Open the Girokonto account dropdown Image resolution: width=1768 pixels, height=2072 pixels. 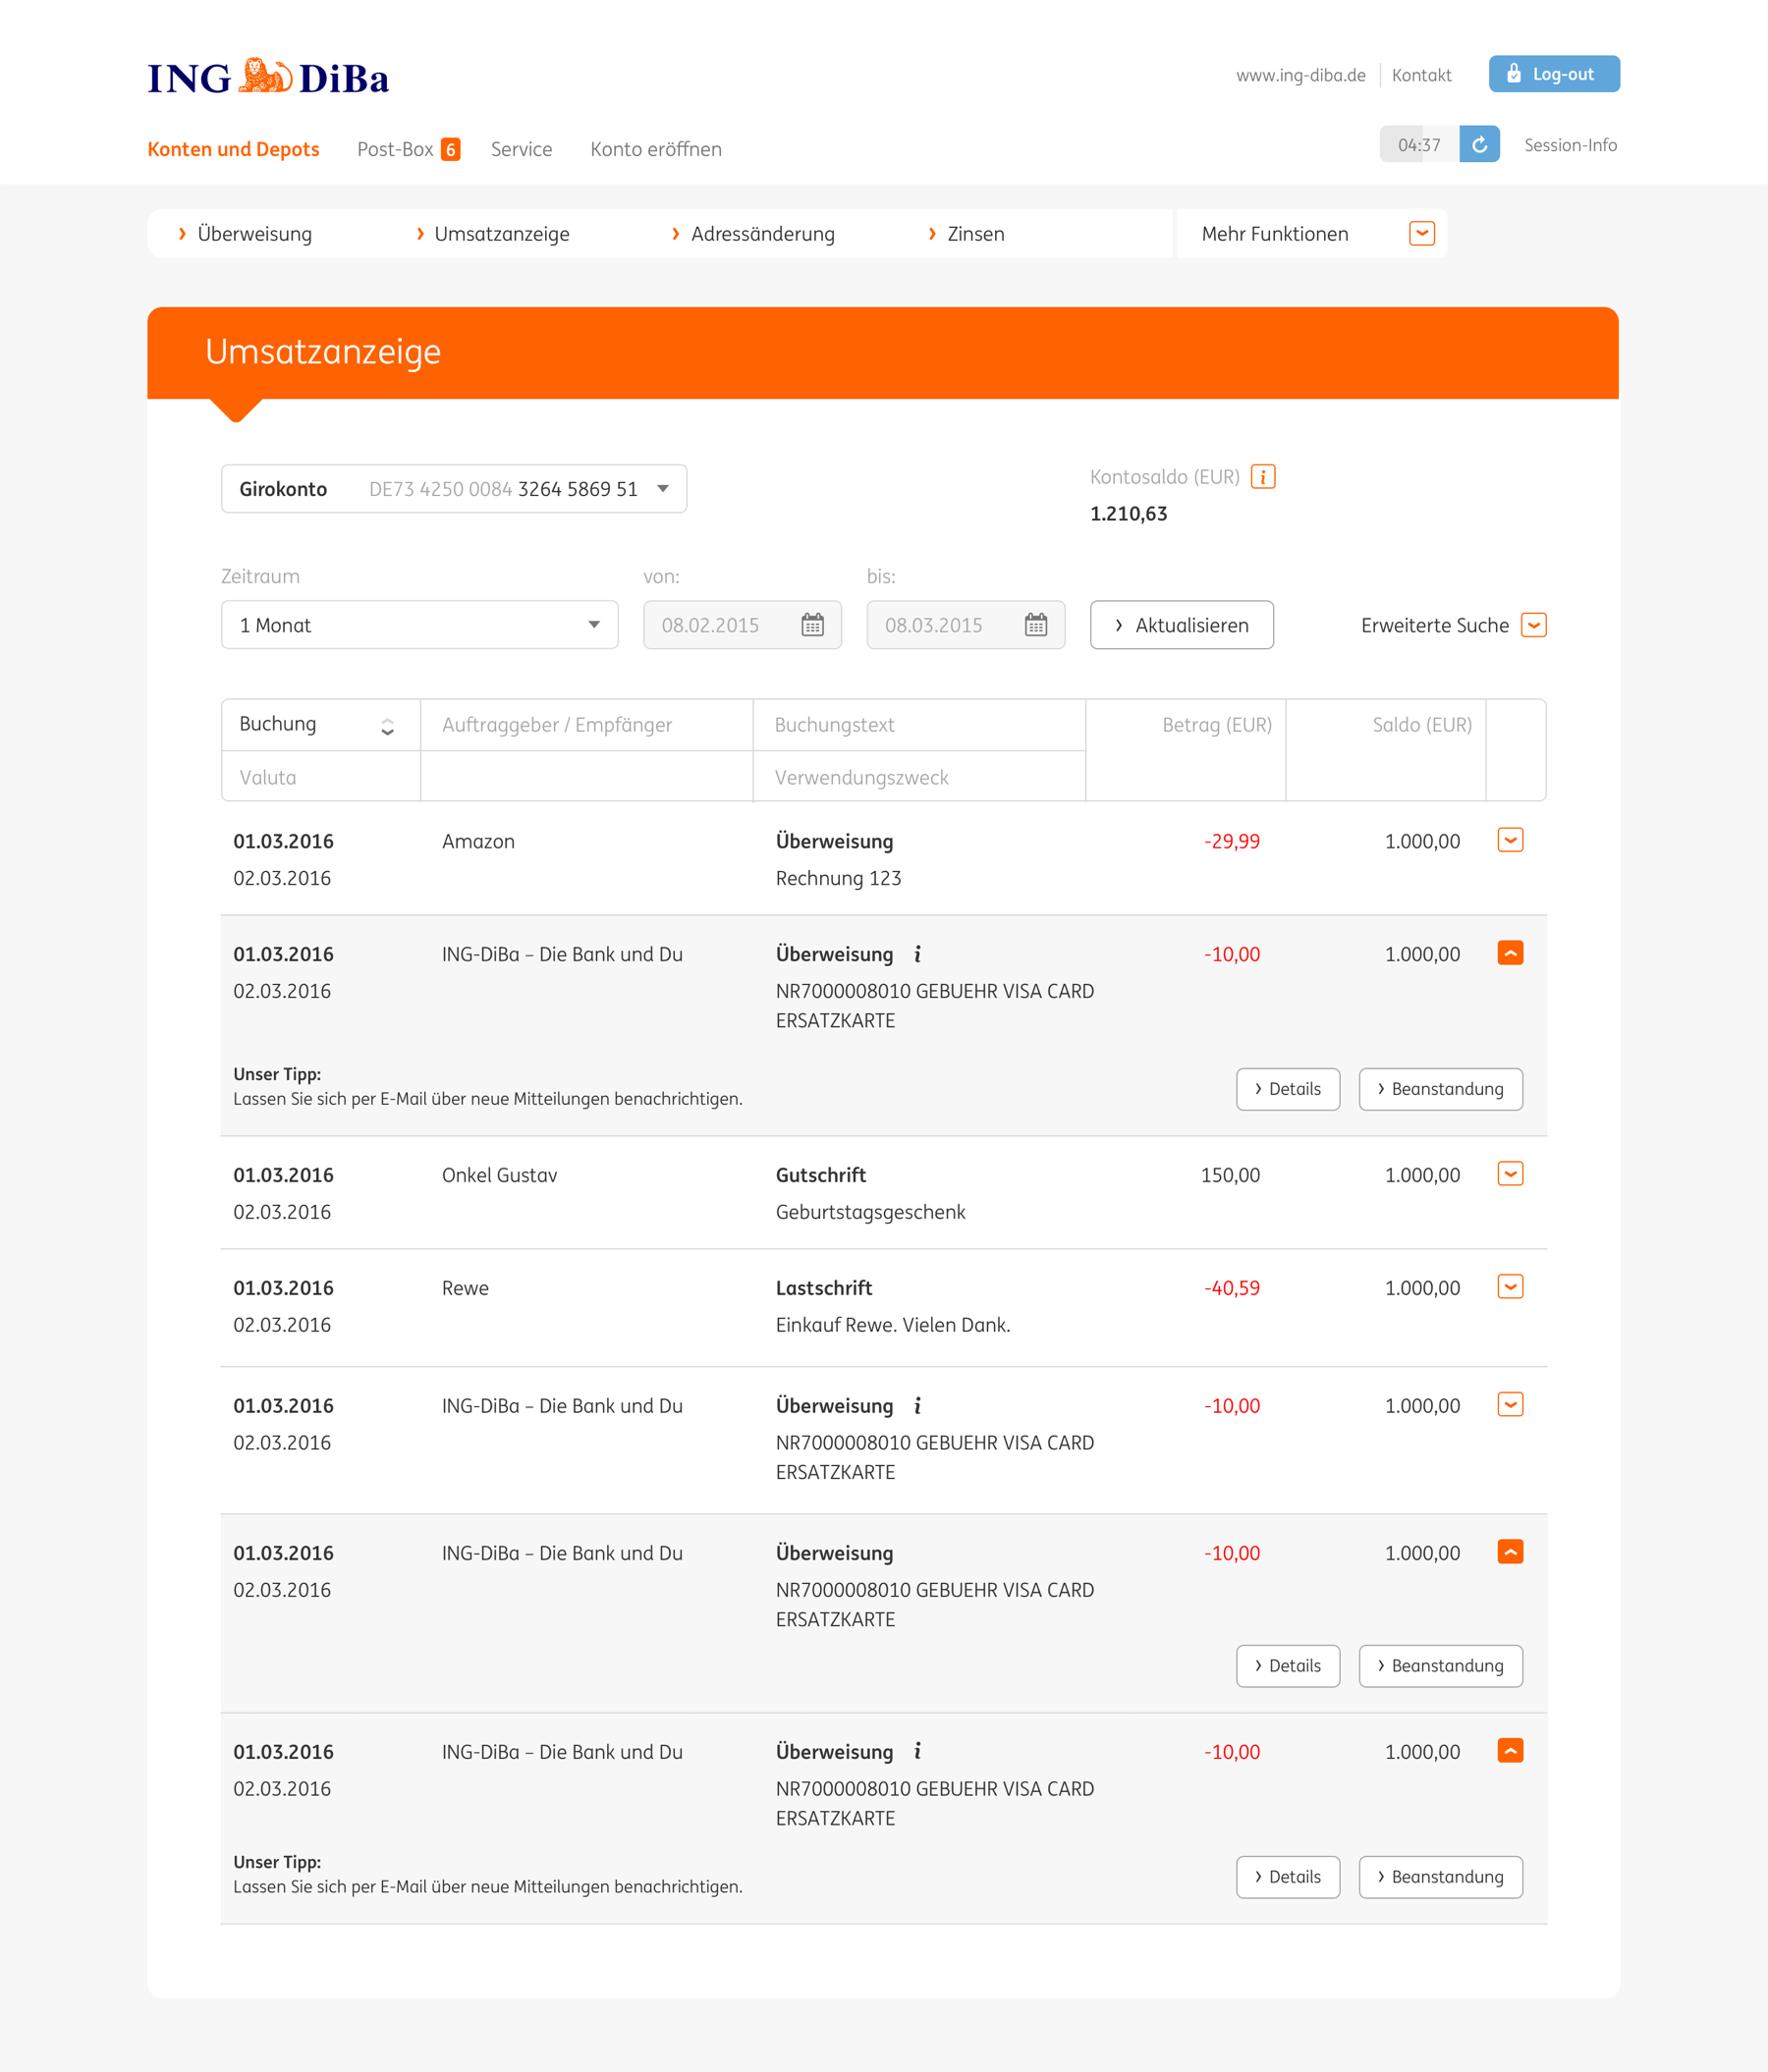(x=662, y=489)
